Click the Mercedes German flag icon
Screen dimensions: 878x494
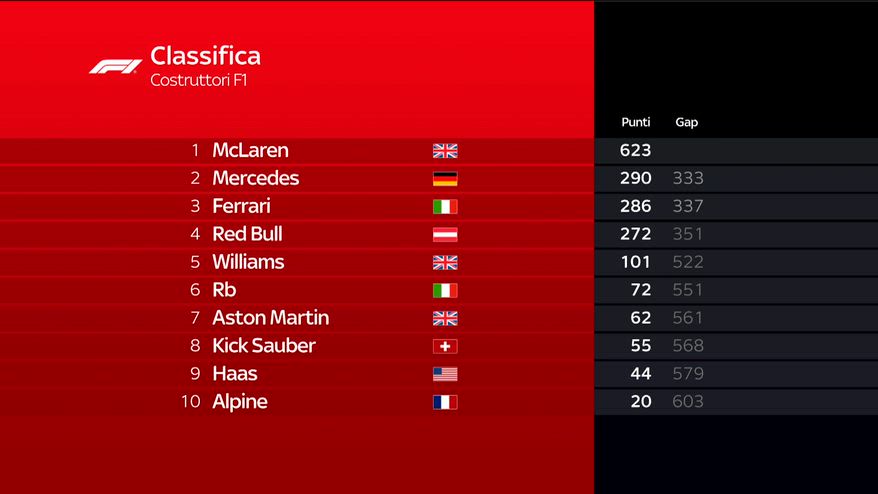click(x=445, y=179)
